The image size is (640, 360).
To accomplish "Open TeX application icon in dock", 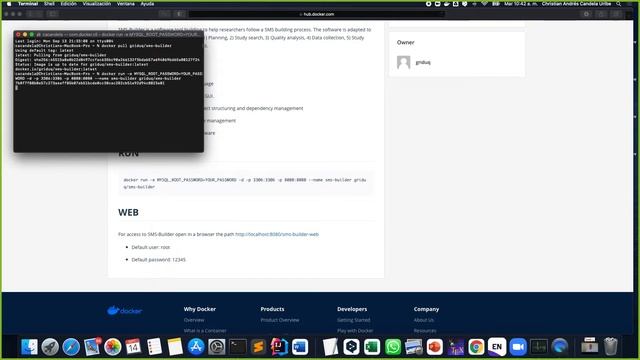I will [456, 347].
